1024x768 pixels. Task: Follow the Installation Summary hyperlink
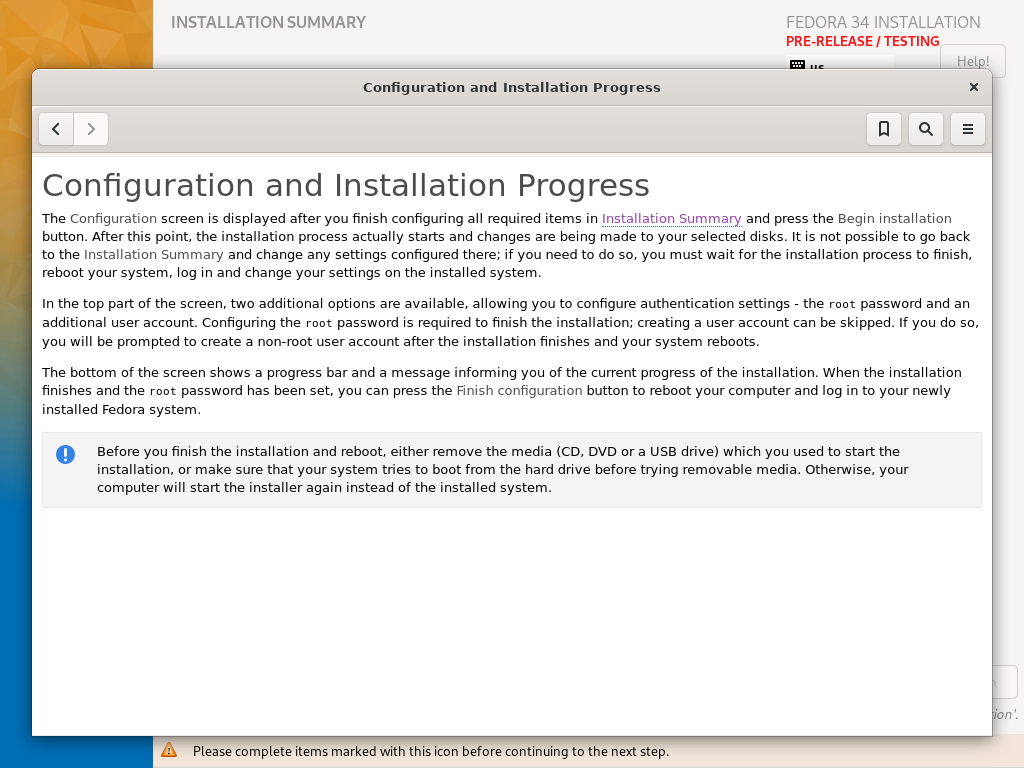tap(671, 218)
